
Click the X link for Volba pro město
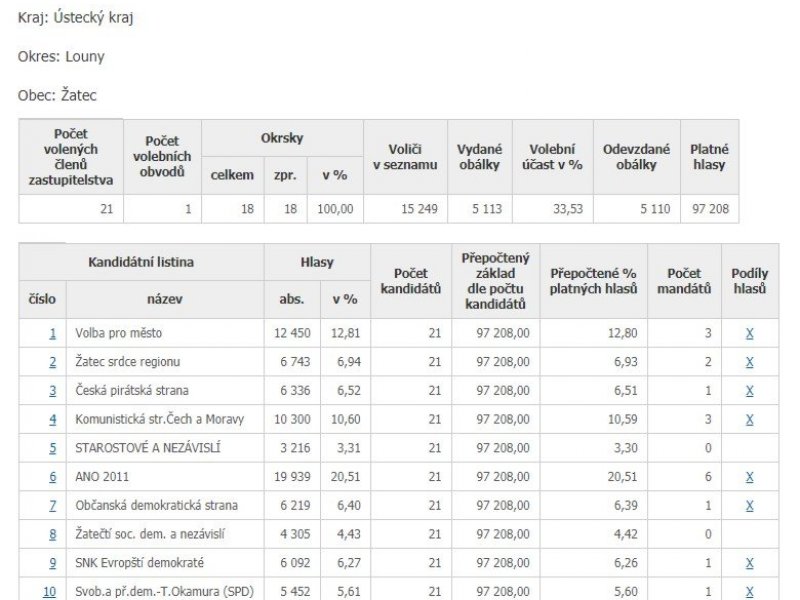749,334
